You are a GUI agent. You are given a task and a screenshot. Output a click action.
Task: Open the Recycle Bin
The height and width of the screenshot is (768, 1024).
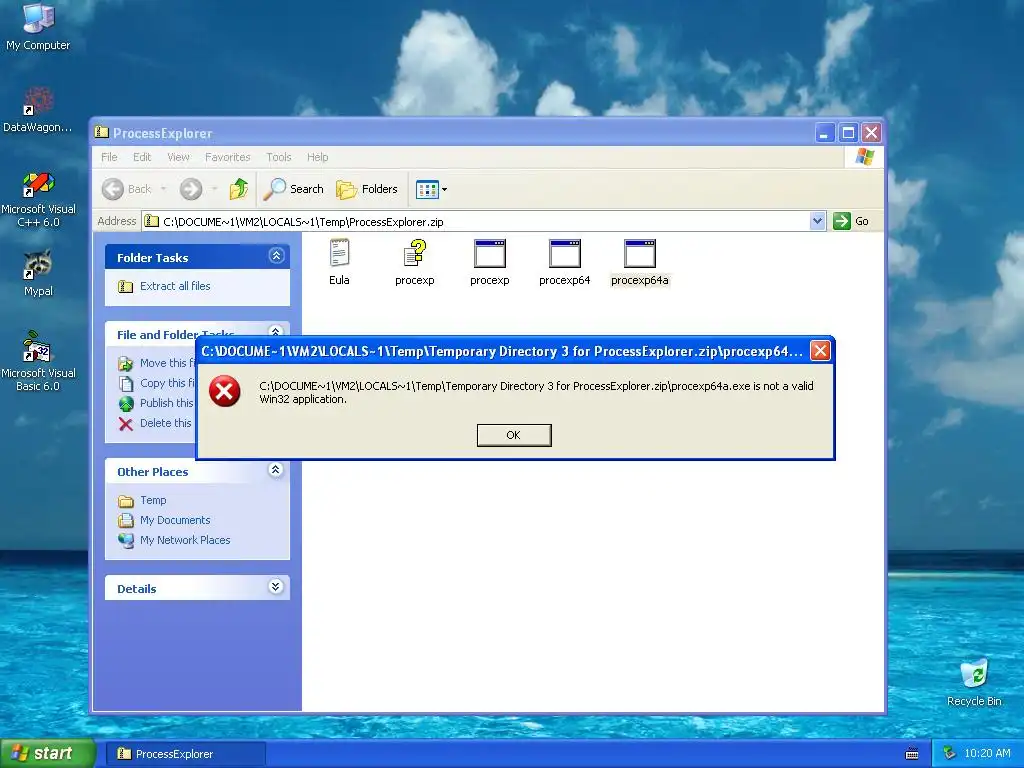(974, 682)
